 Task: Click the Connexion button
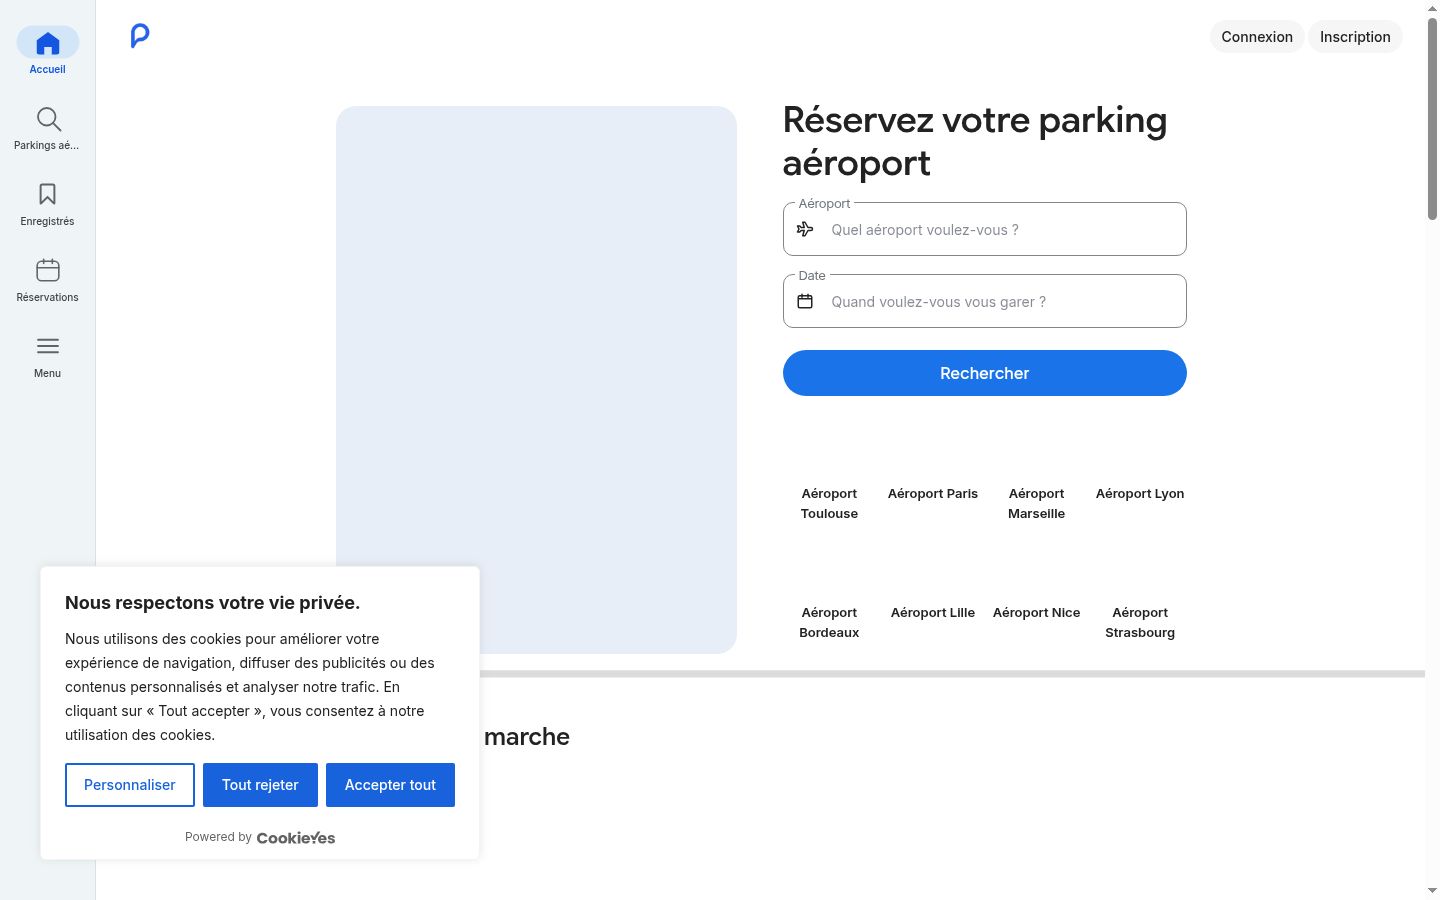pyautogui.click(x=1257, y=37)
